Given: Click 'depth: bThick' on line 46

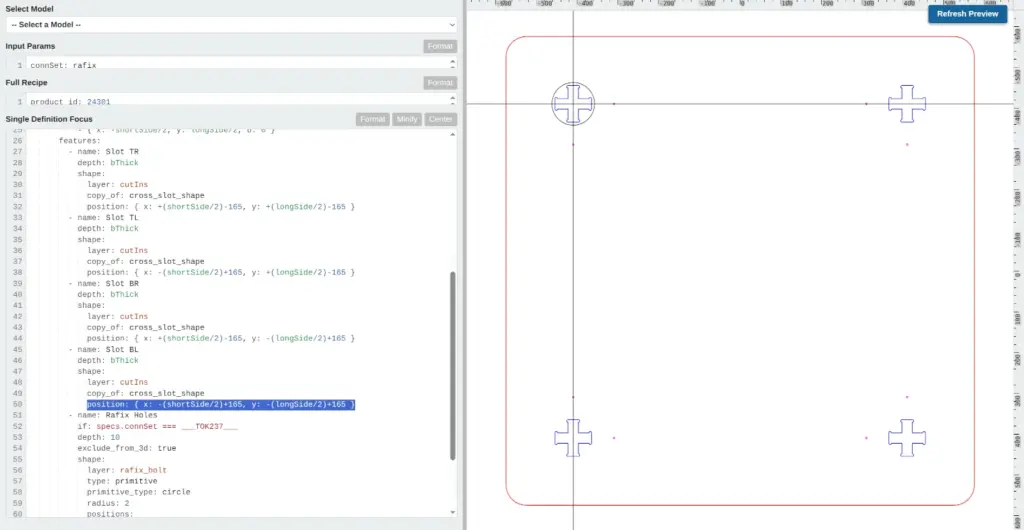Looking at the screenshot, I should click(x=108, y=360).
